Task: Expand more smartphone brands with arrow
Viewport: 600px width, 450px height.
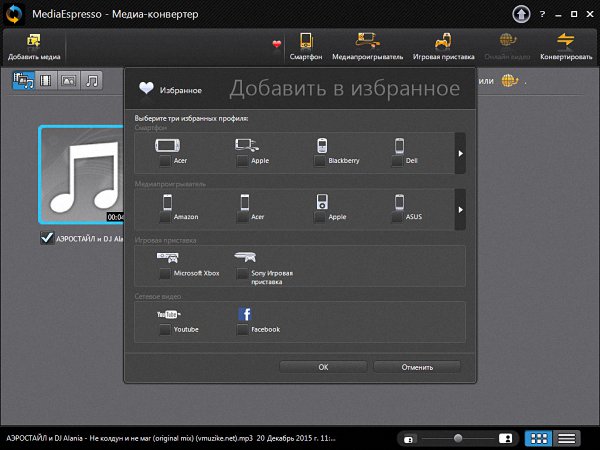Action: click(x=460, y=153)
